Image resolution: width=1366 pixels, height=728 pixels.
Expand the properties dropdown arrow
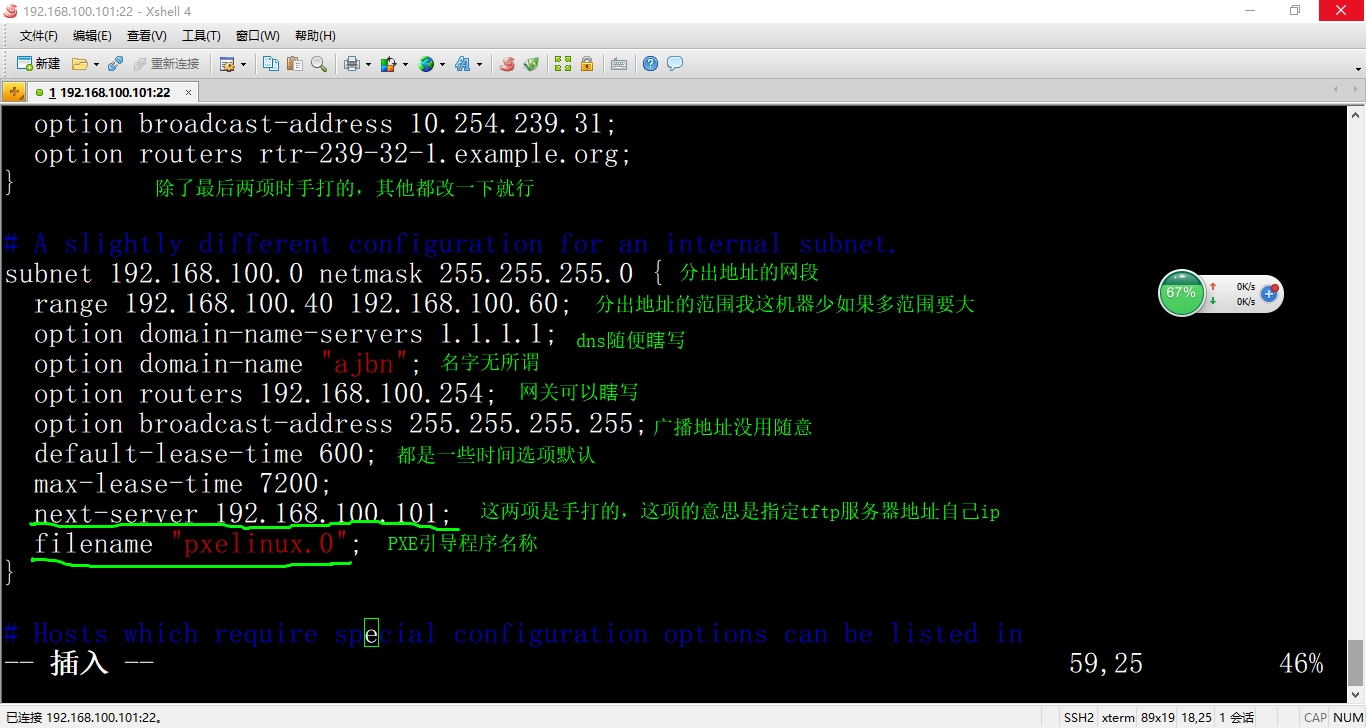click(243, 64)
